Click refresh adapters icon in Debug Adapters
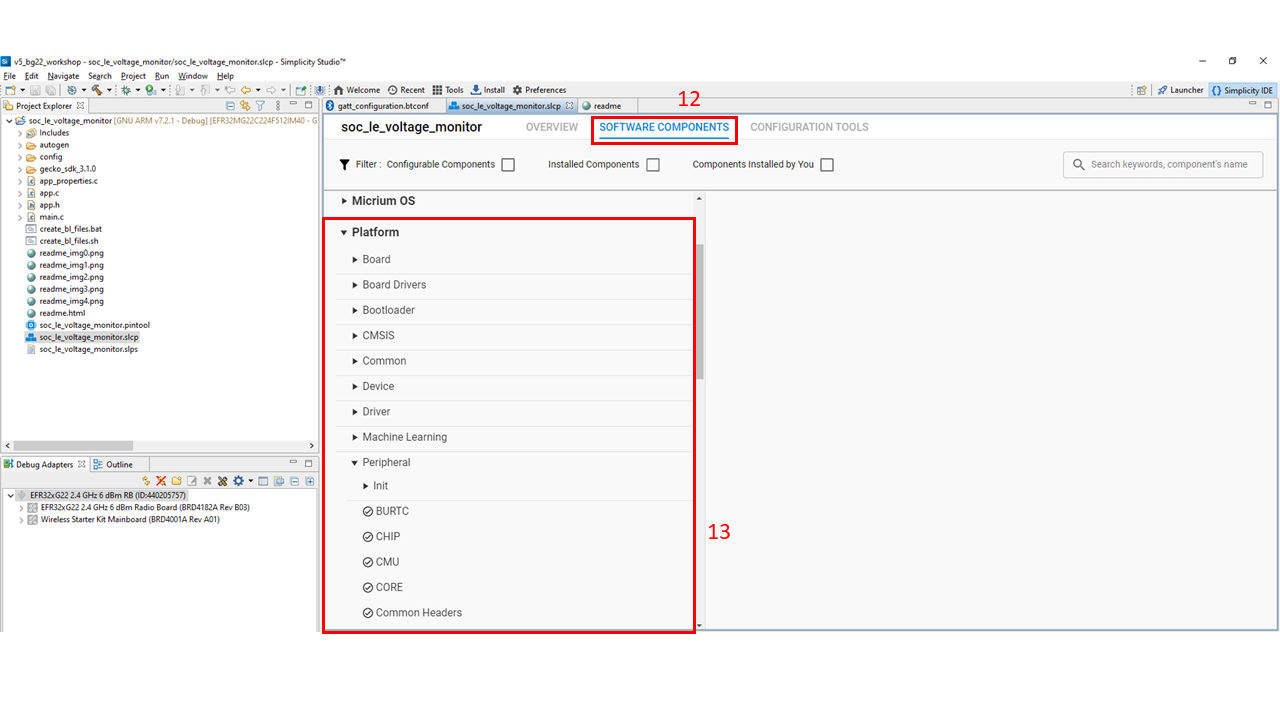This screenshot has height=720, width=1280. click(146, 481)
